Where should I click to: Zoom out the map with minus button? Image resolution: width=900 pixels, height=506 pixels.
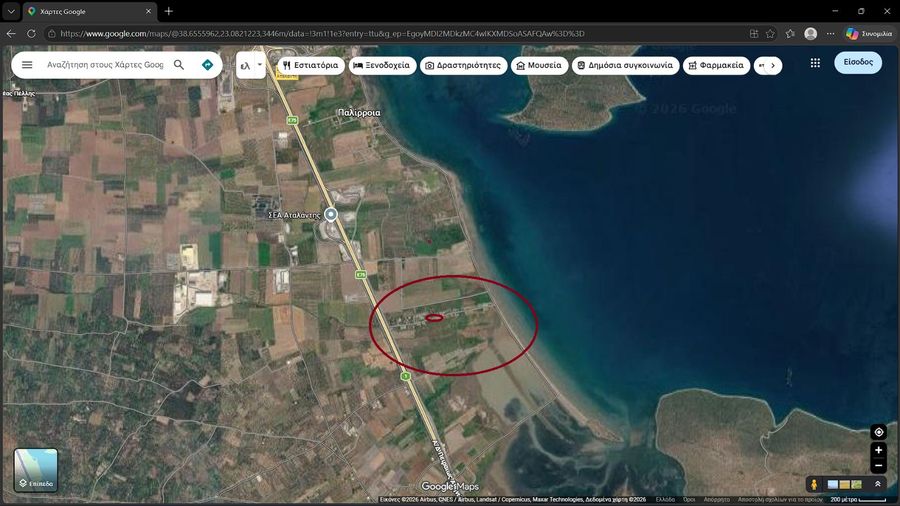pos(878,465)
